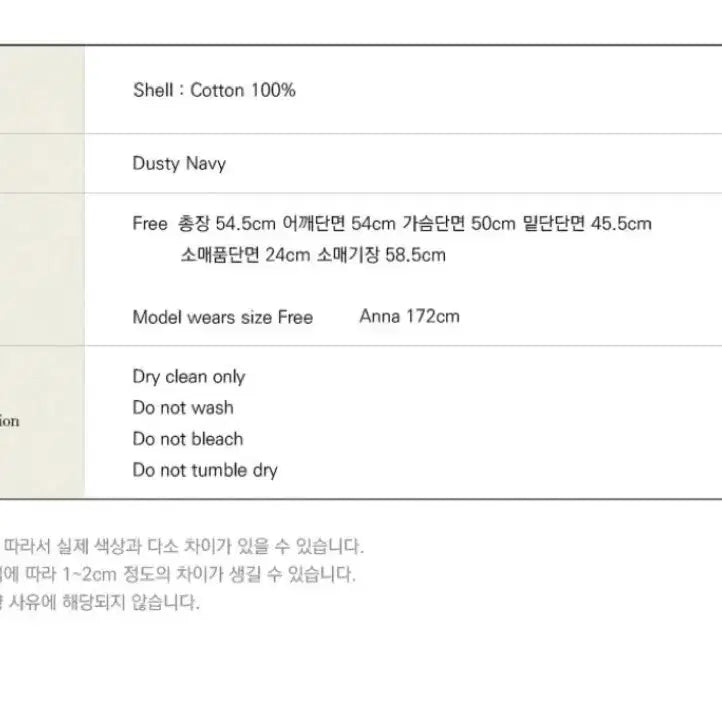Click the Do not bleach instruction
The image size is (722, 722).
click(188, 439)
